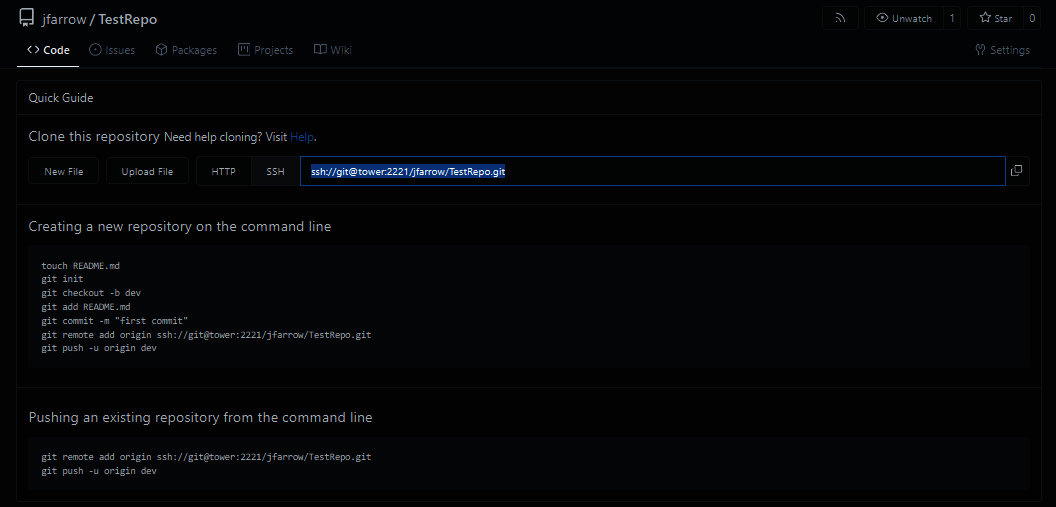View the watchers count of 1
The height and width of the screenshot is (507, 1056).
951,18
